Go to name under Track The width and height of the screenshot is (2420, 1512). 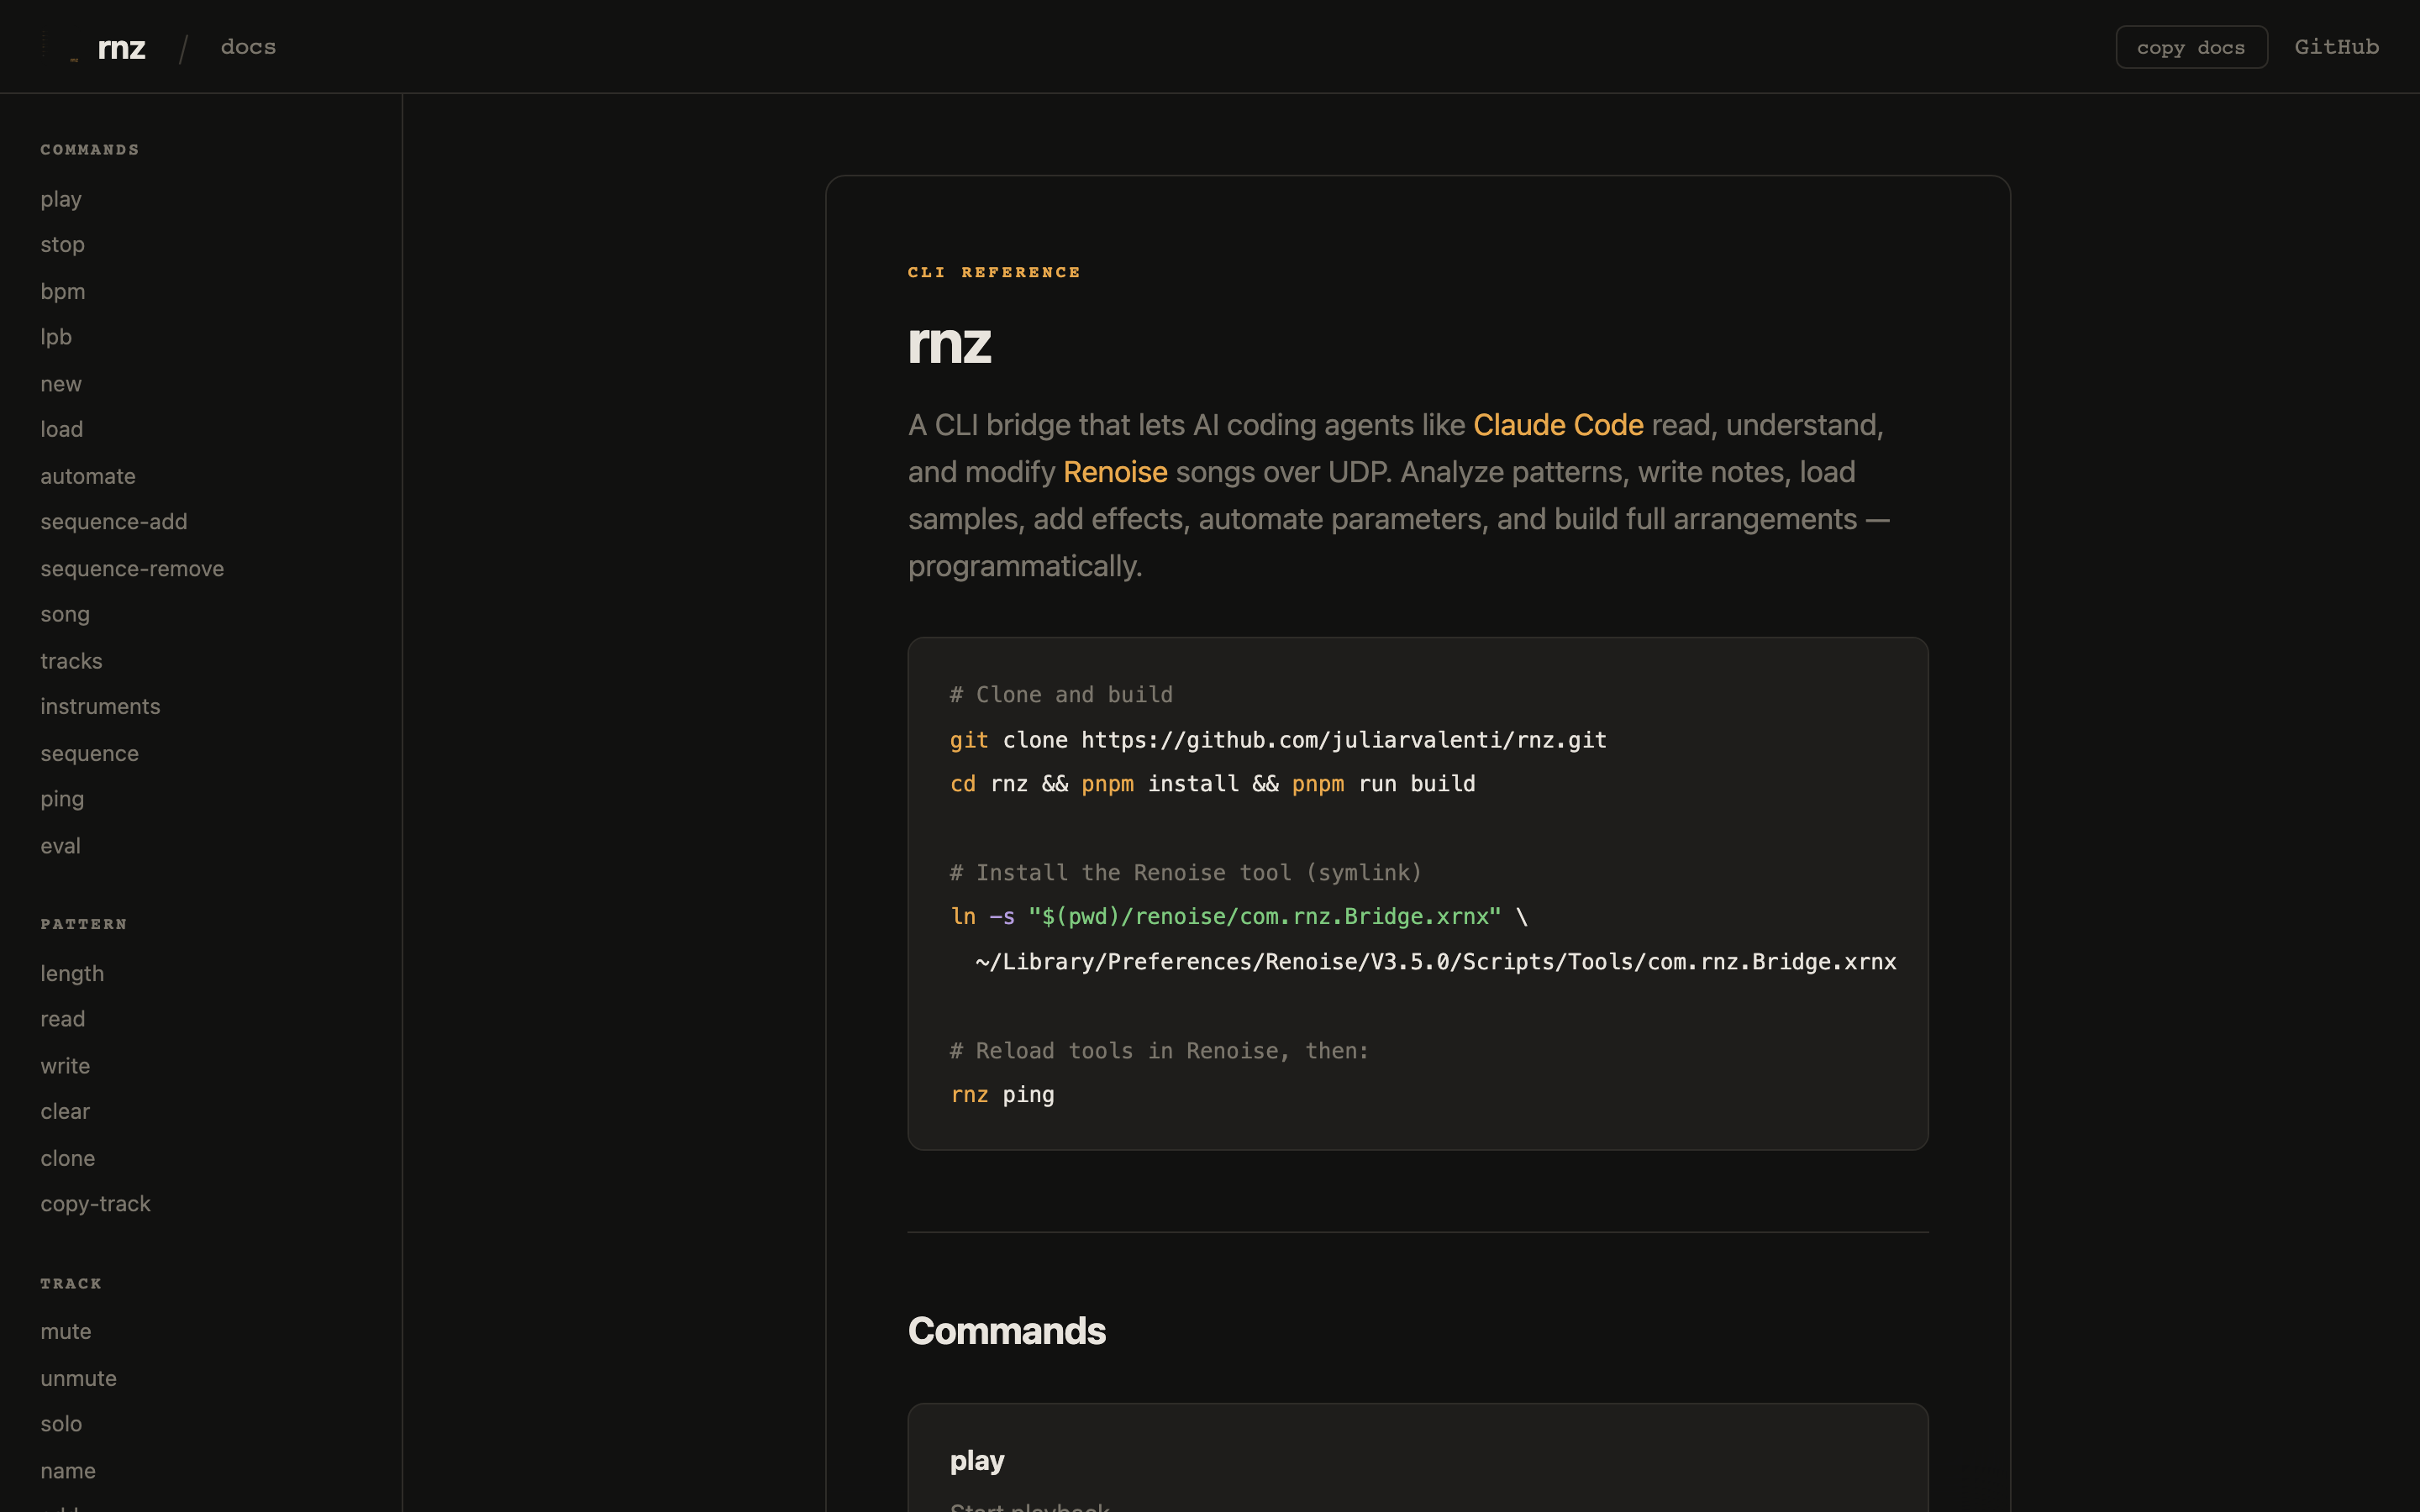pos(68,1471)
